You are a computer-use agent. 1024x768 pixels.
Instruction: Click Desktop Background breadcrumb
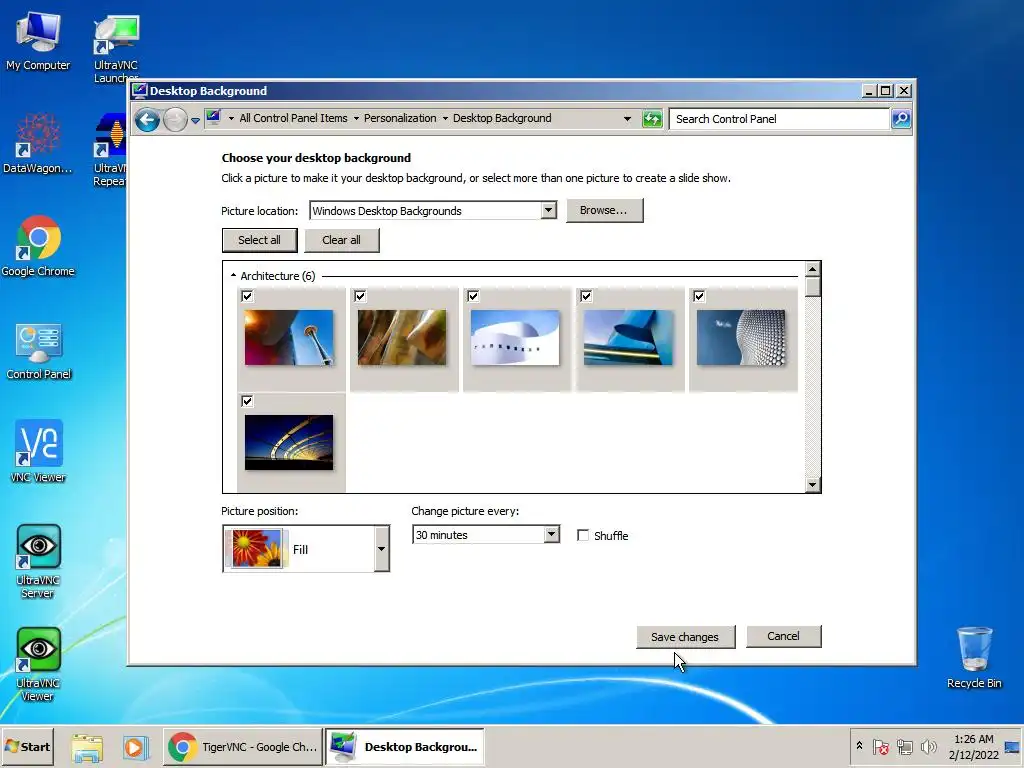point(502,118)
